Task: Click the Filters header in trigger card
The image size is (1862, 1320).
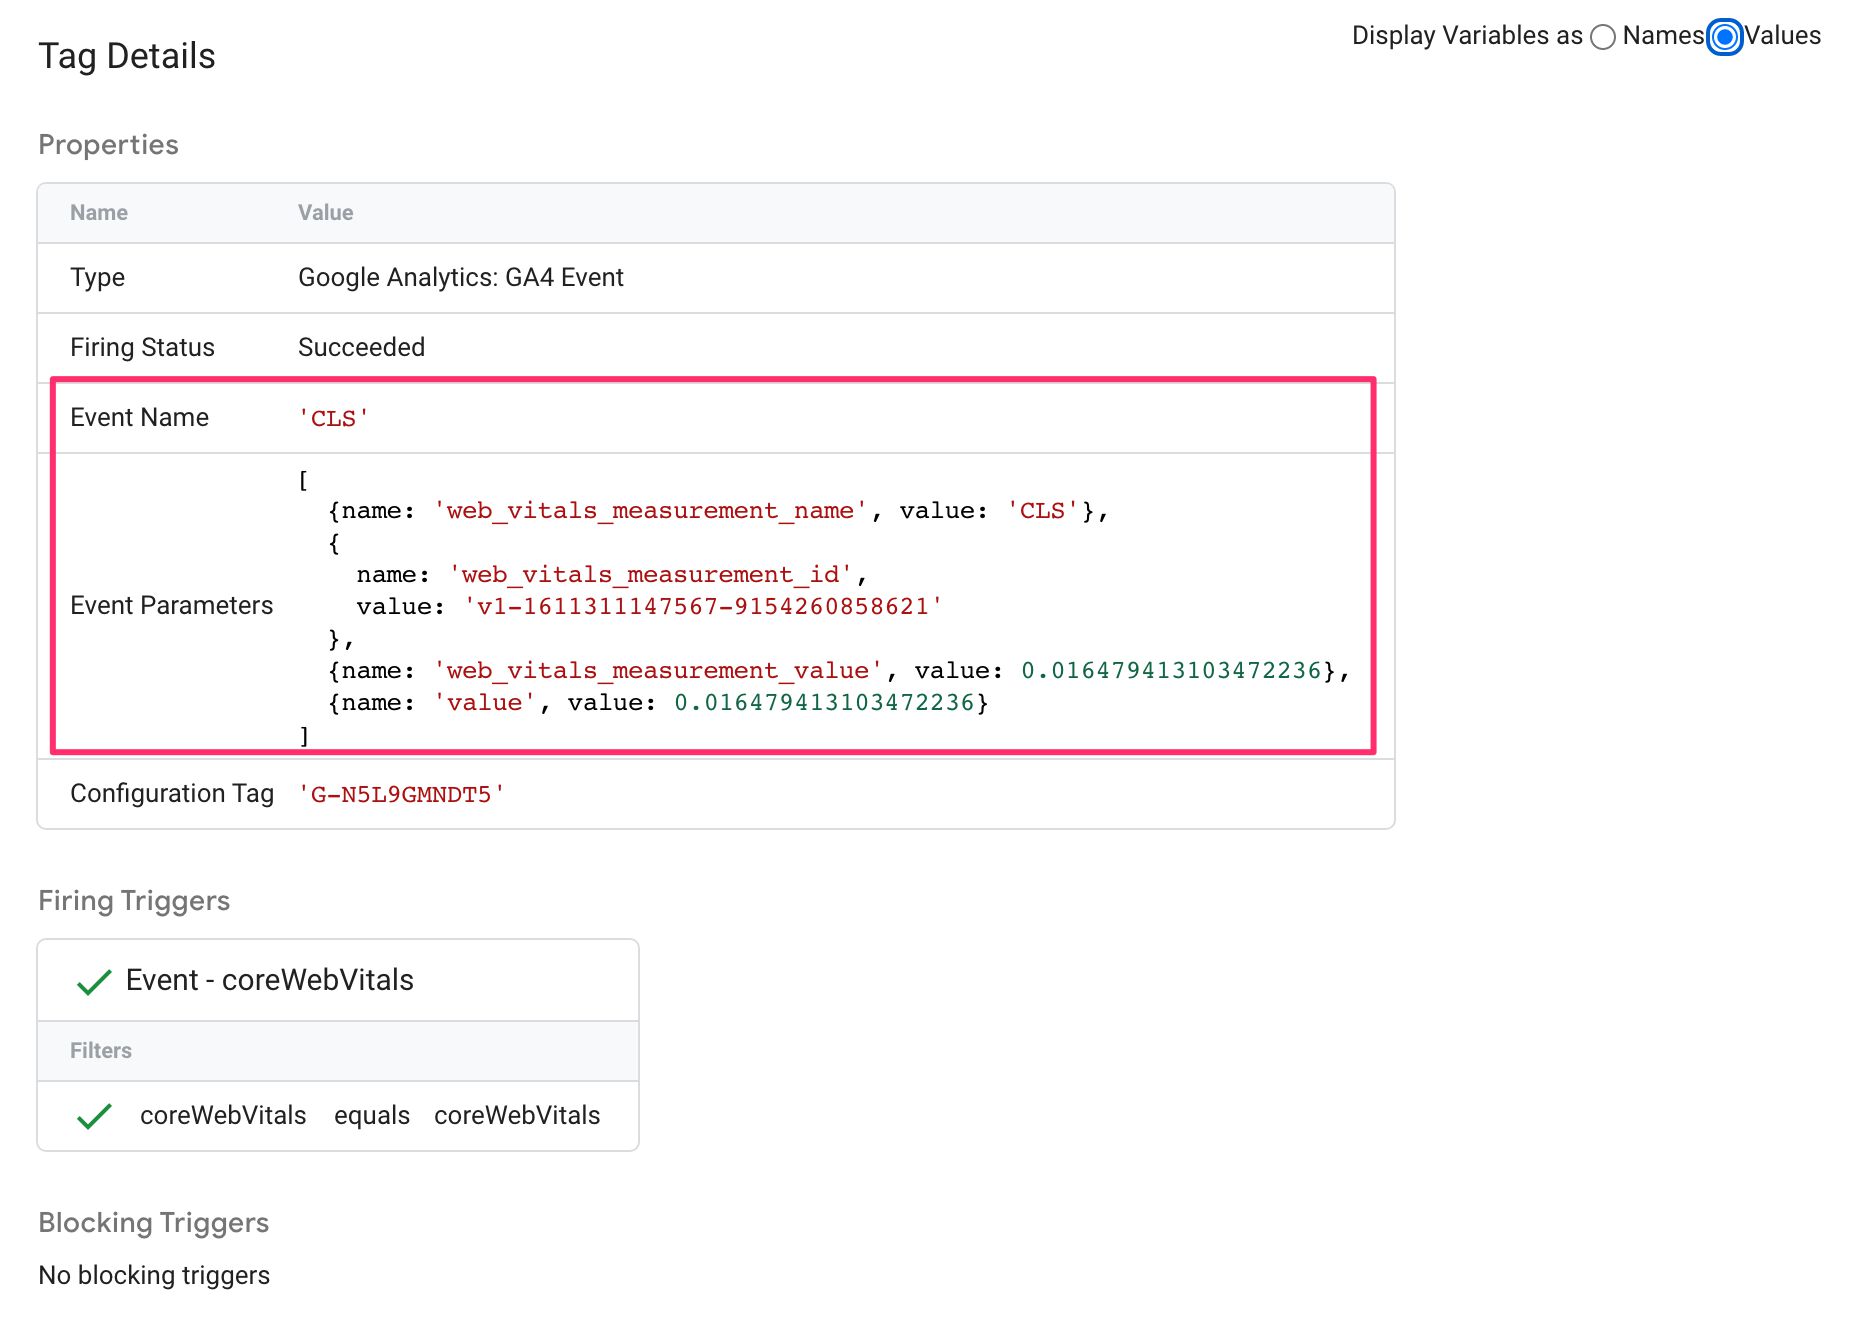Action: 101,1051
